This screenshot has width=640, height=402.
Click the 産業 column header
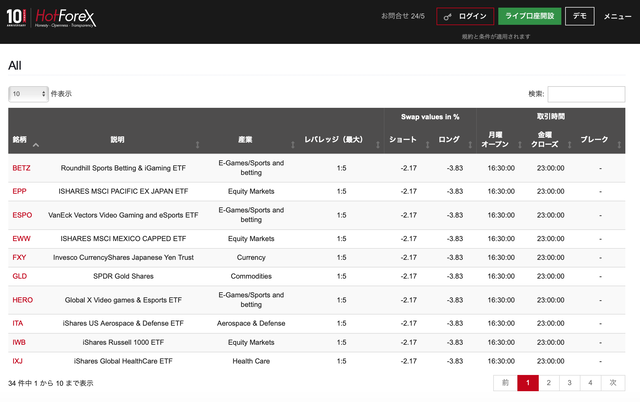(245, 140)
